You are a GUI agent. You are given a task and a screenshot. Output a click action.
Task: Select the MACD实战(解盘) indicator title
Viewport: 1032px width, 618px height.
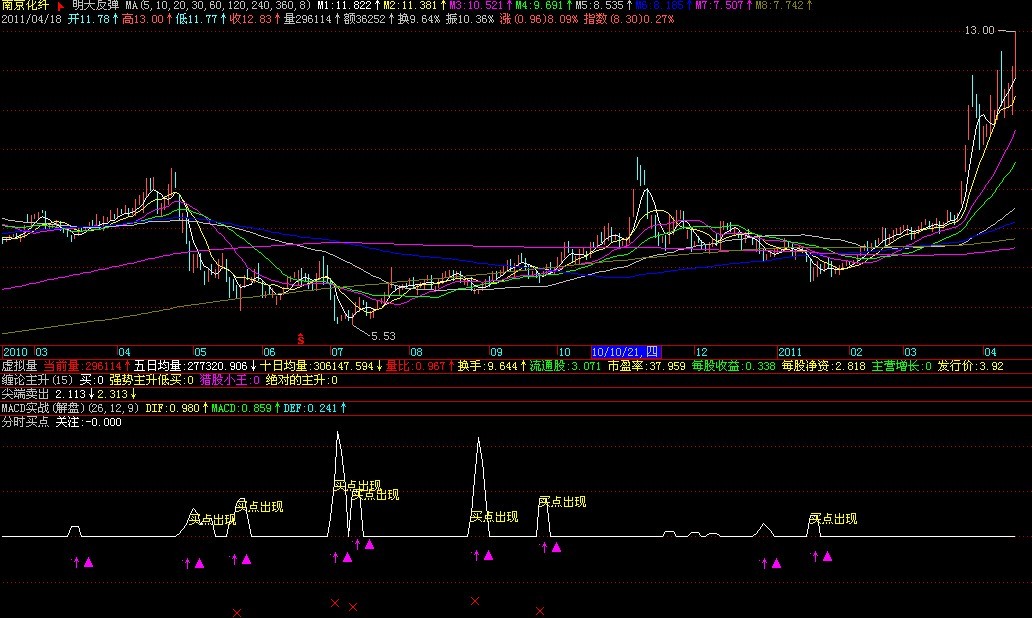coord(57,408)
